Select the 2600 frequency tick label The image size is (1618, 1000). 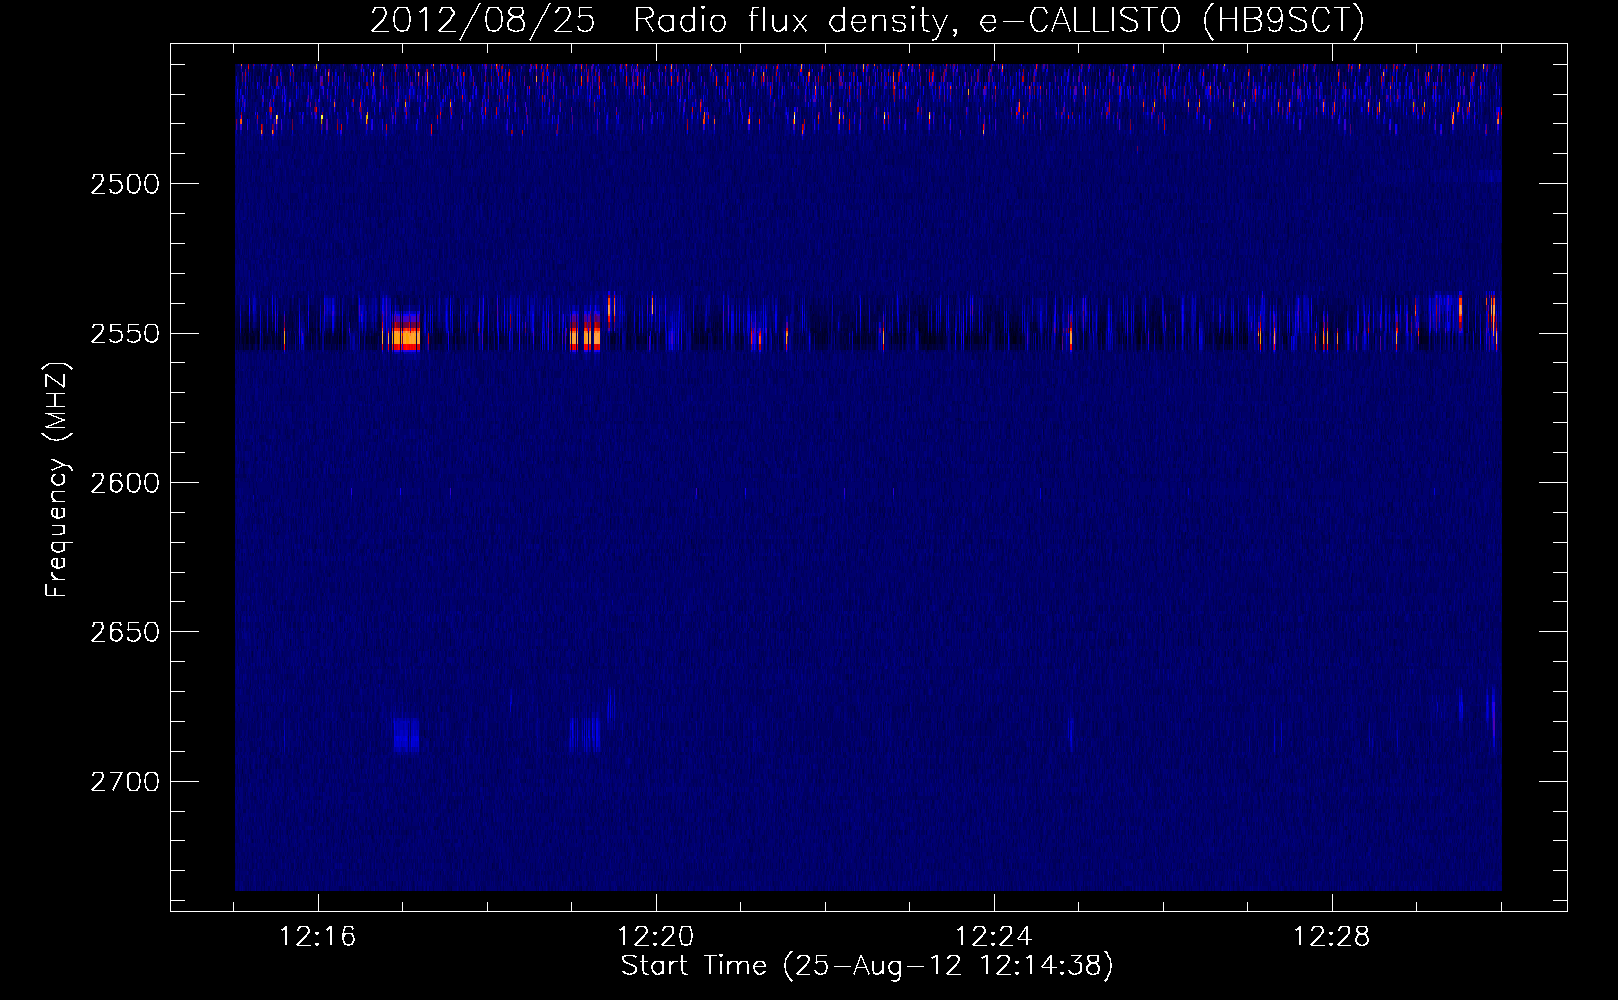click(125, 483)
